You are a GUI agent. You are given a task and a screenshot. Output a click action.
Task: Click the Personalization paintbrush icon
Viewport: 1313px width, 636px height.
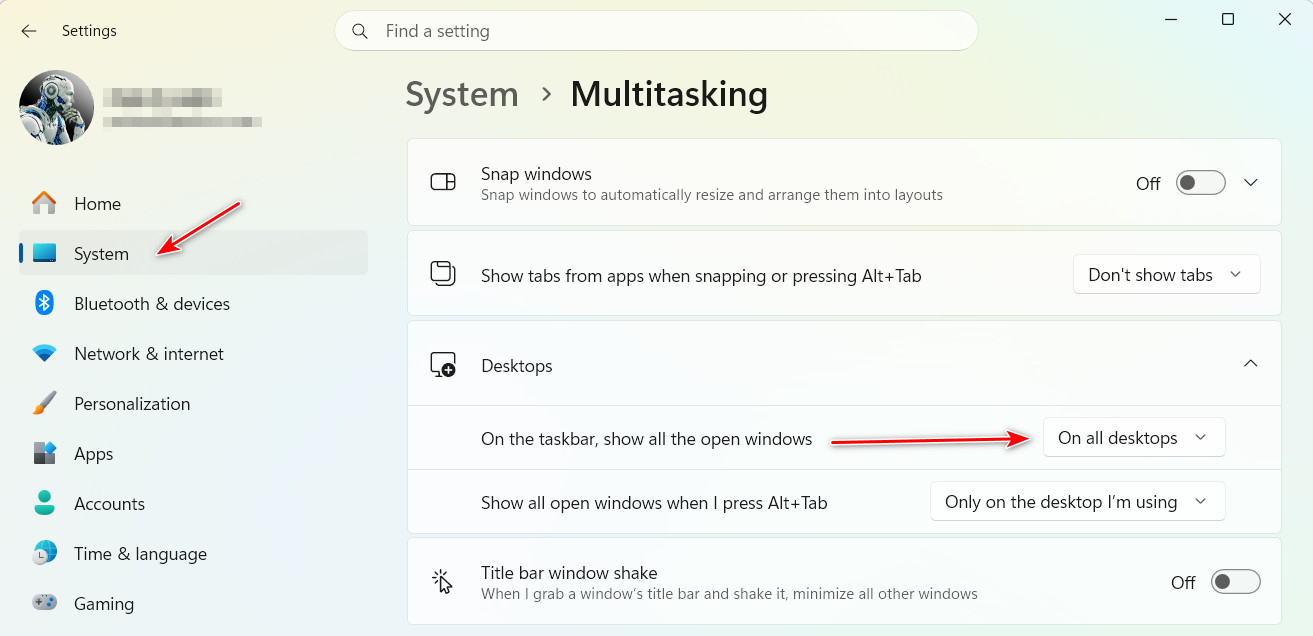click(x=44, y=403)
